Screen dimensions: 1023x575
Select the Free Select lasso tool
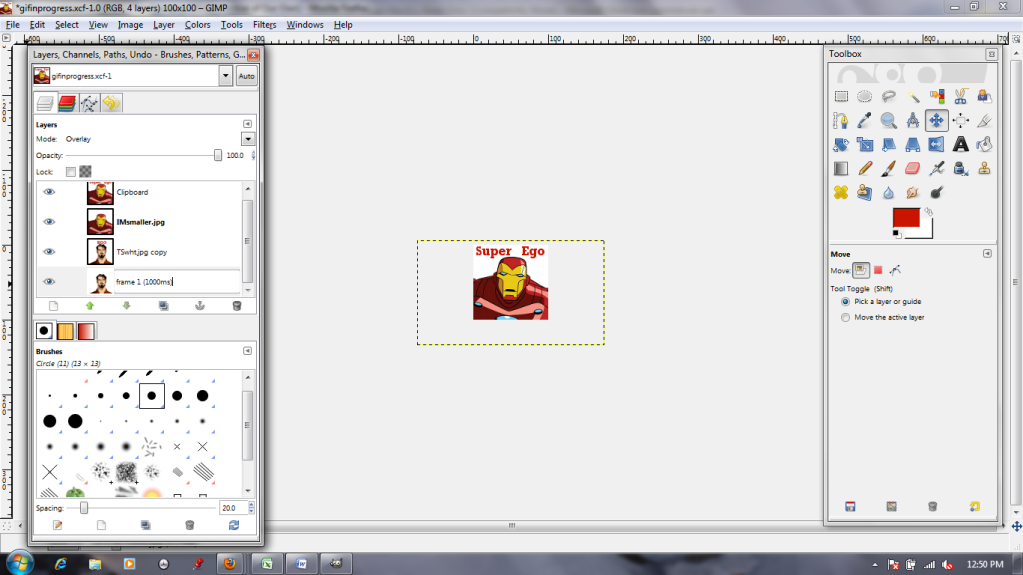(x=889, y=97)
